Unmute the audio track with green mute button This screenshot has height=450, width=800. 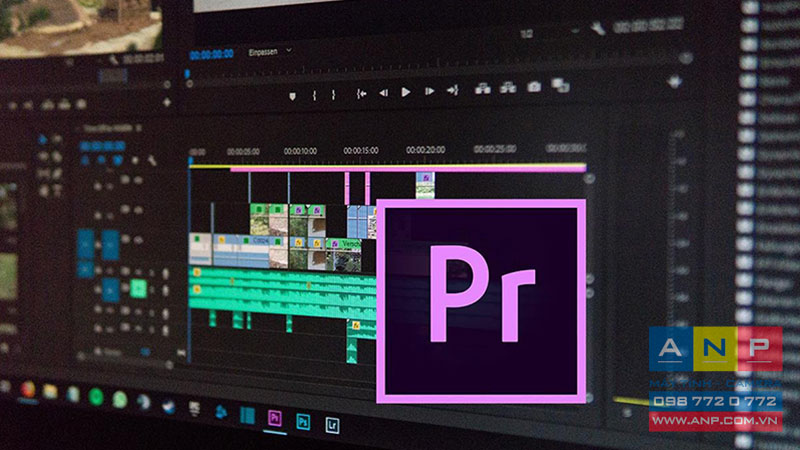138,288
